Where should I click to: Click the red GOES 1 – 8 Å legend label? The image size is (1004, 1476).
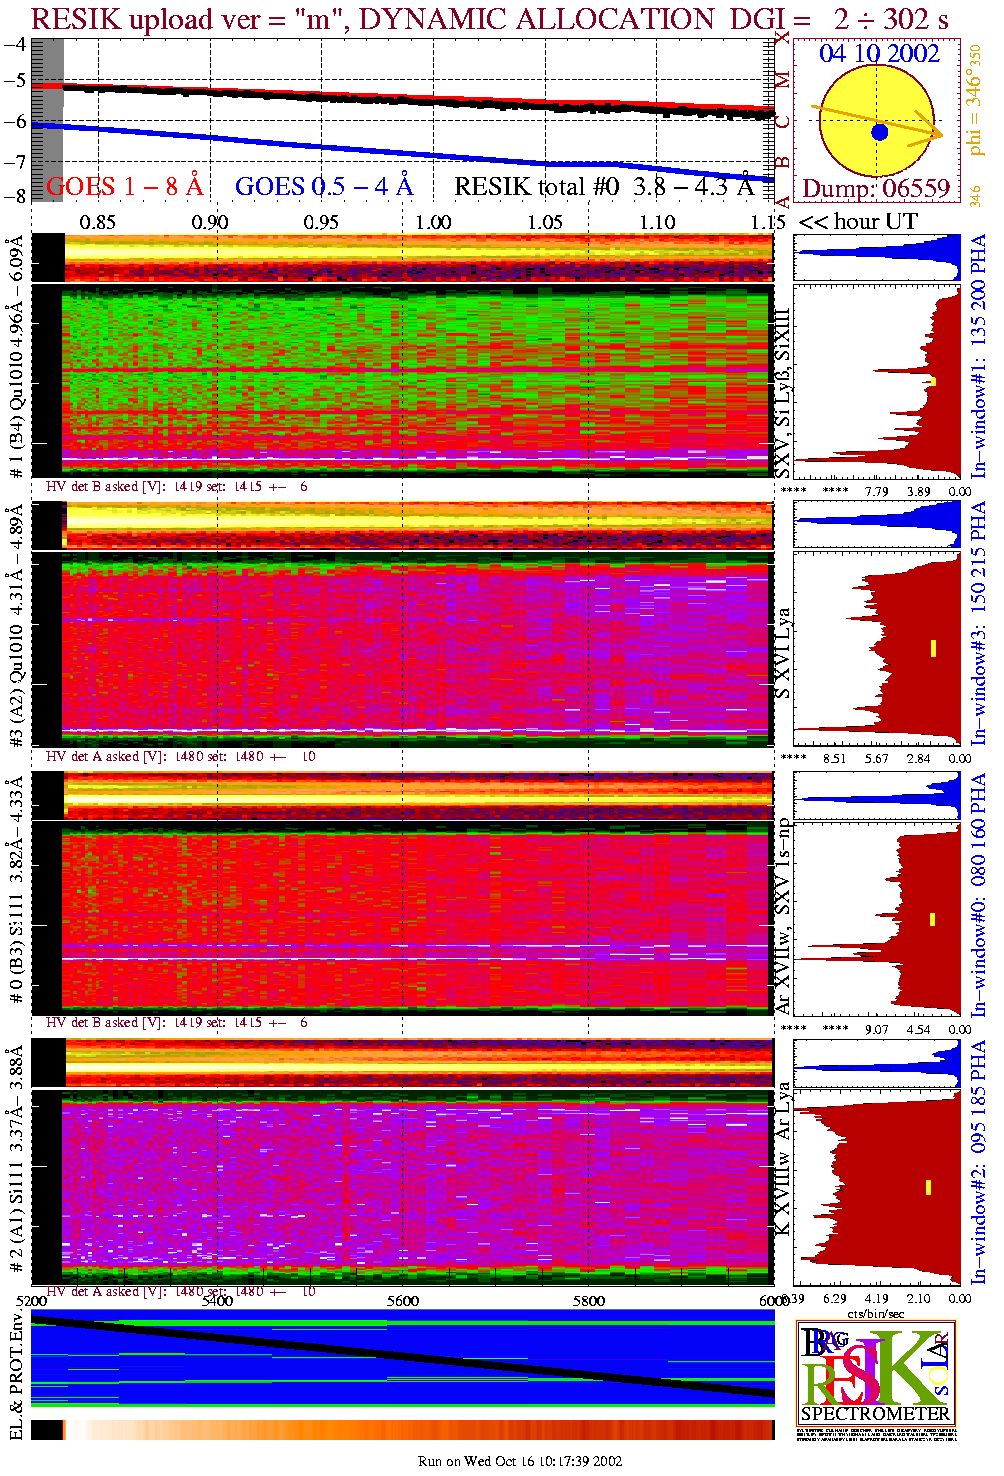click(x=124, y=186)
